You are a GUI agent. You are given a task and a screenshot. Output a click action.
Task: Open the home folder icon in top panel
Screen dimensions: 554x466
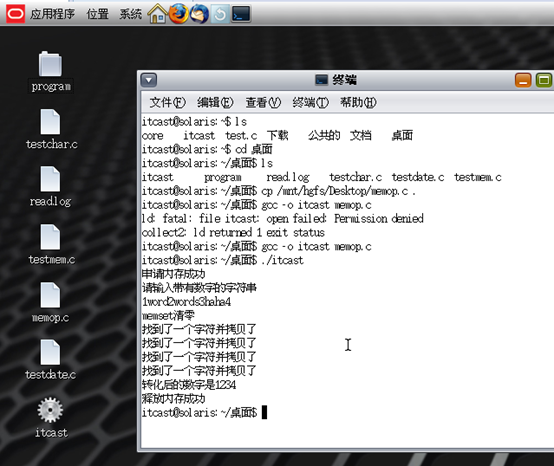[x=157, y=14]
